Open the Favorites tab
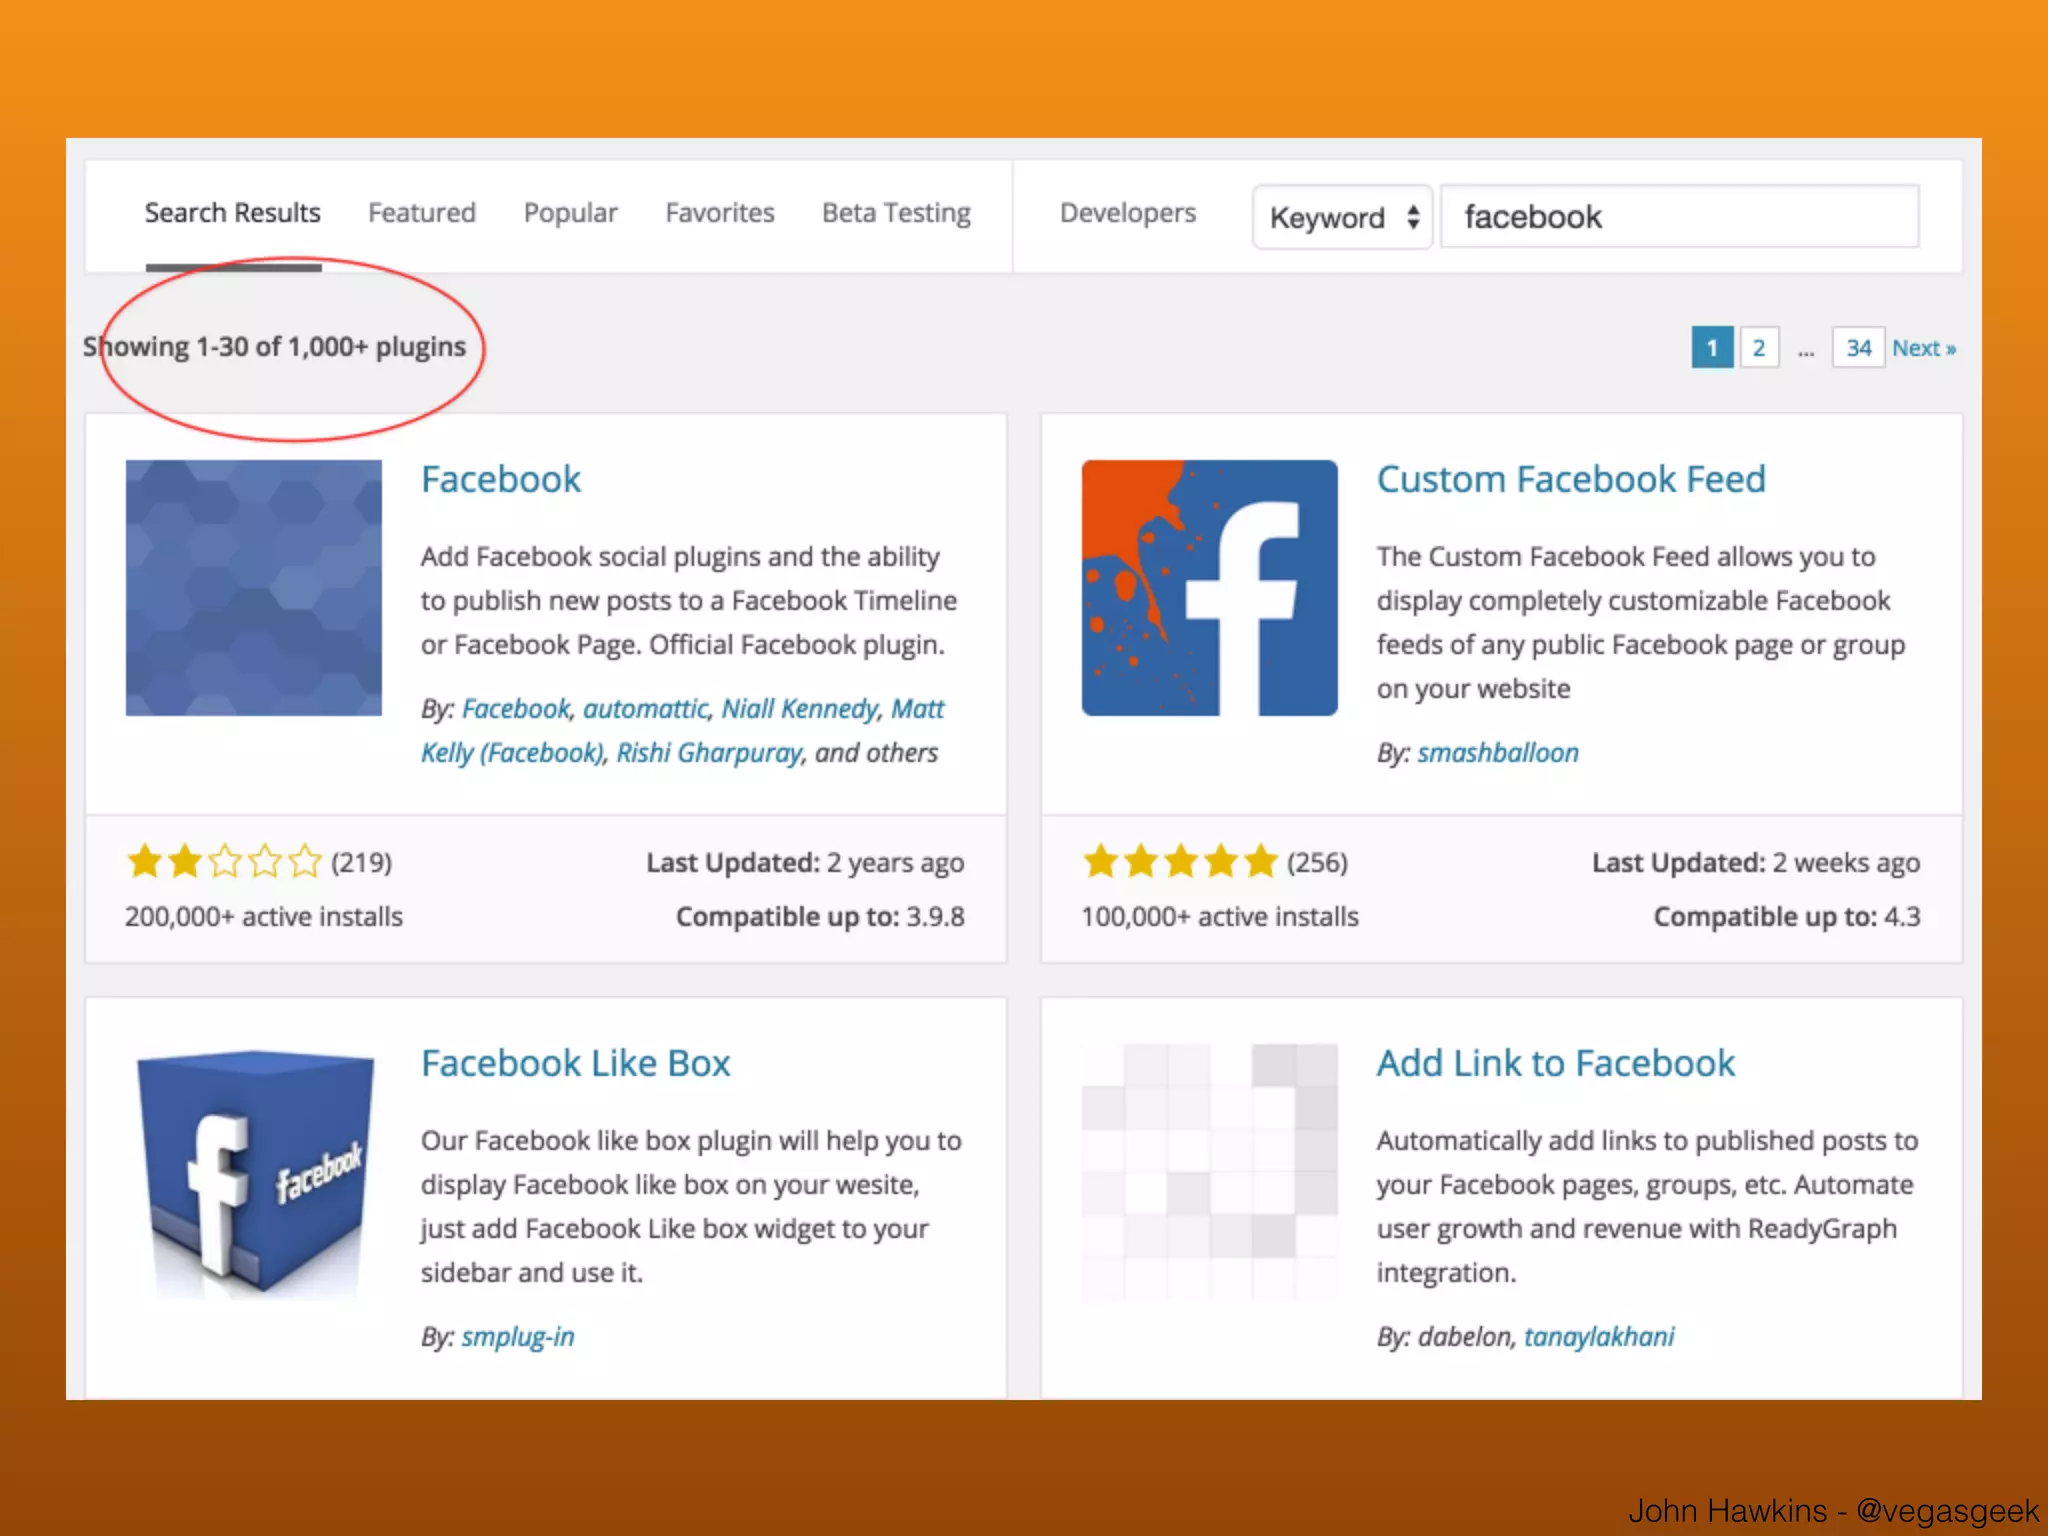Image resolution: width=2048 pixels, height=1536 pixels. tap(719, 213)
